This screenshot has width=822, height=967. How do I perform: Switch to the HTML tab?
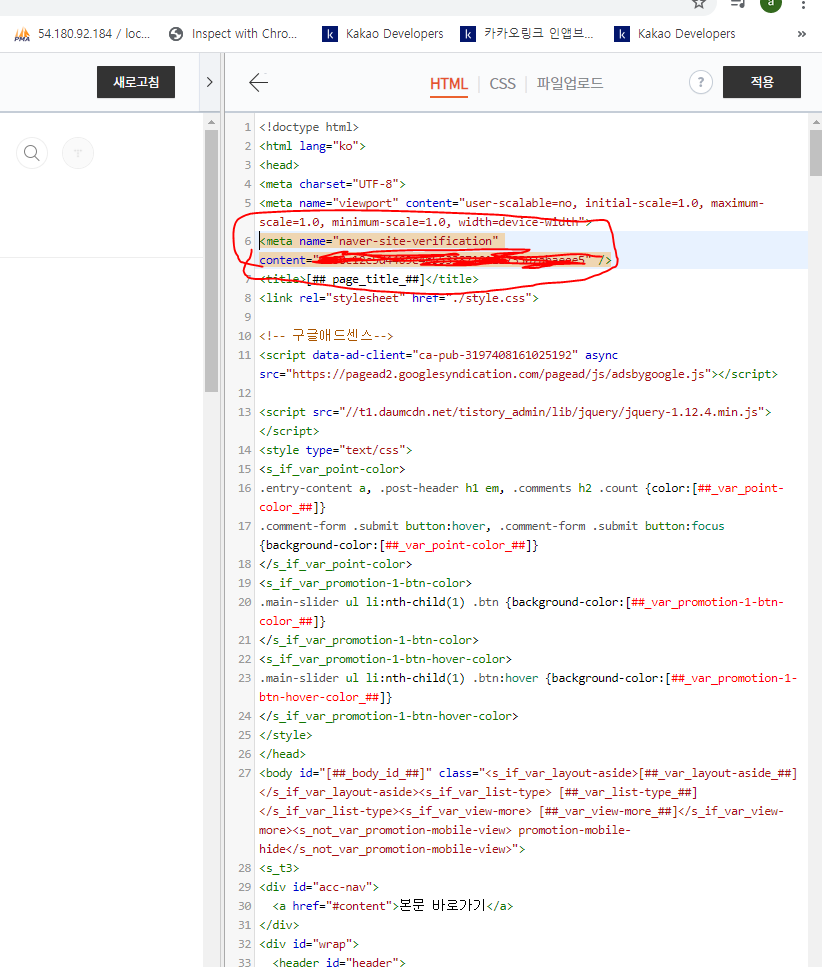(x=449, y=84)
